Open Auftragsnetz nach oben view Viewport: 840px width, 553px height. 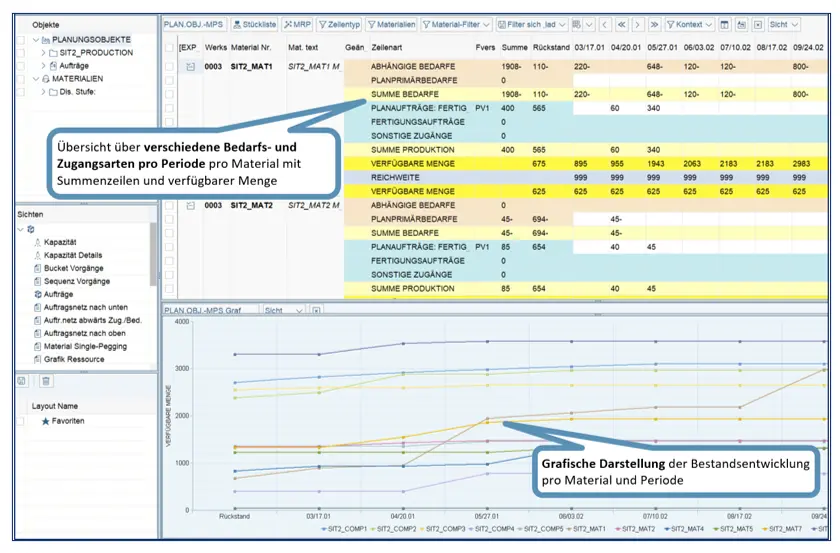point(85,333)
